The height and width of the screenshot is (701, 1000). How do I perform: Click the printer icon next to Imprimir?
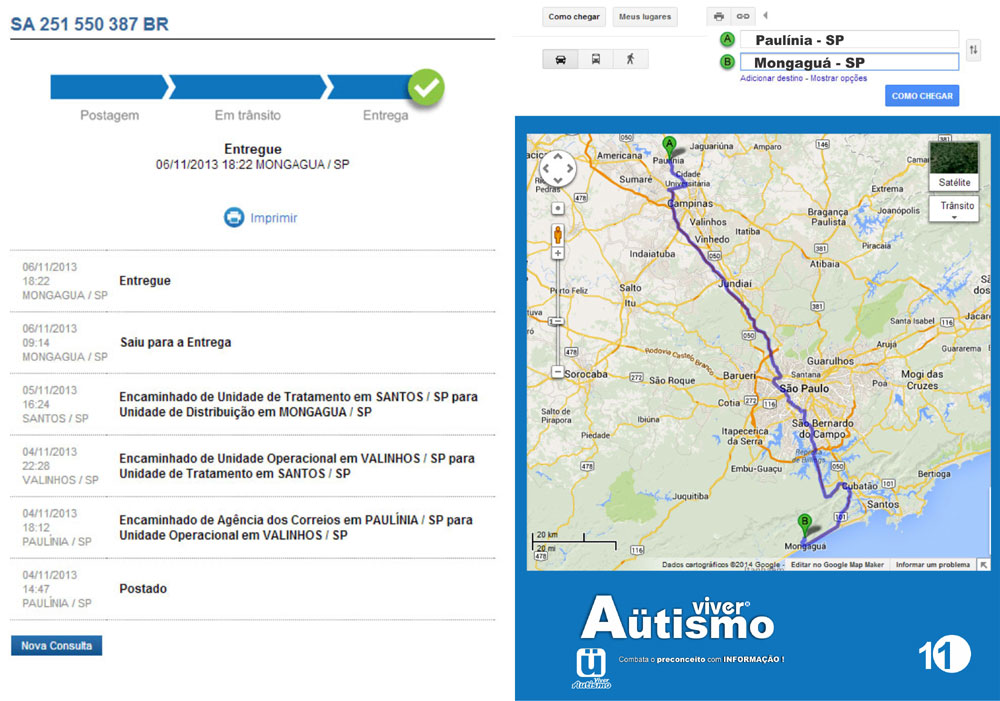(x=234, y=217)
